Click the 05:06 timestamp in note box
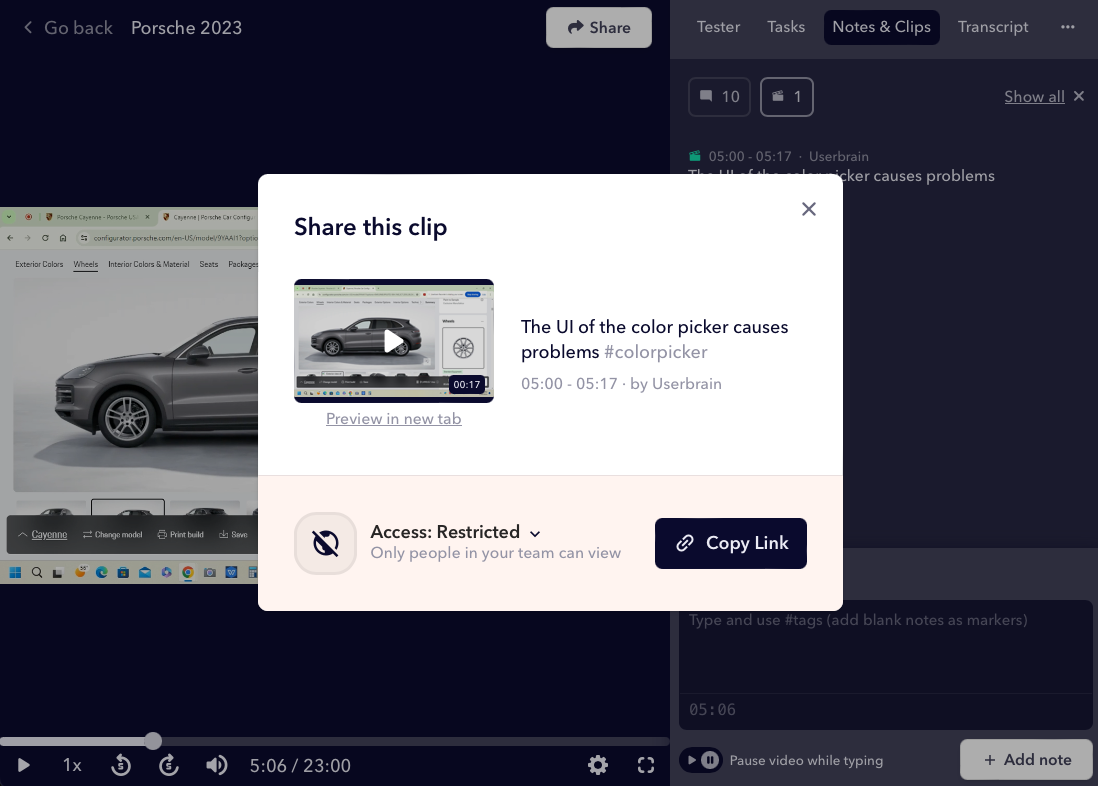 [x=712, y=710]
